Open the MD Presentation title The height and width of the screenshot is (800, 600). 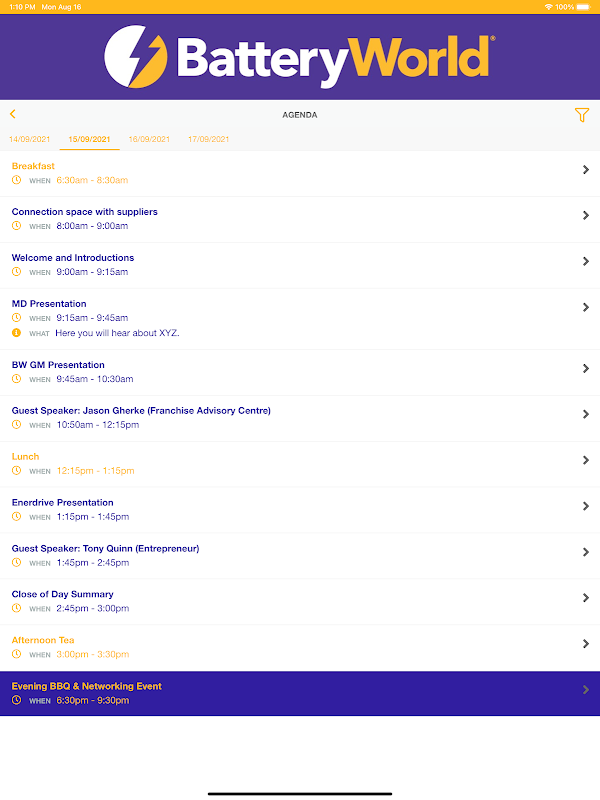pos(49,304)
